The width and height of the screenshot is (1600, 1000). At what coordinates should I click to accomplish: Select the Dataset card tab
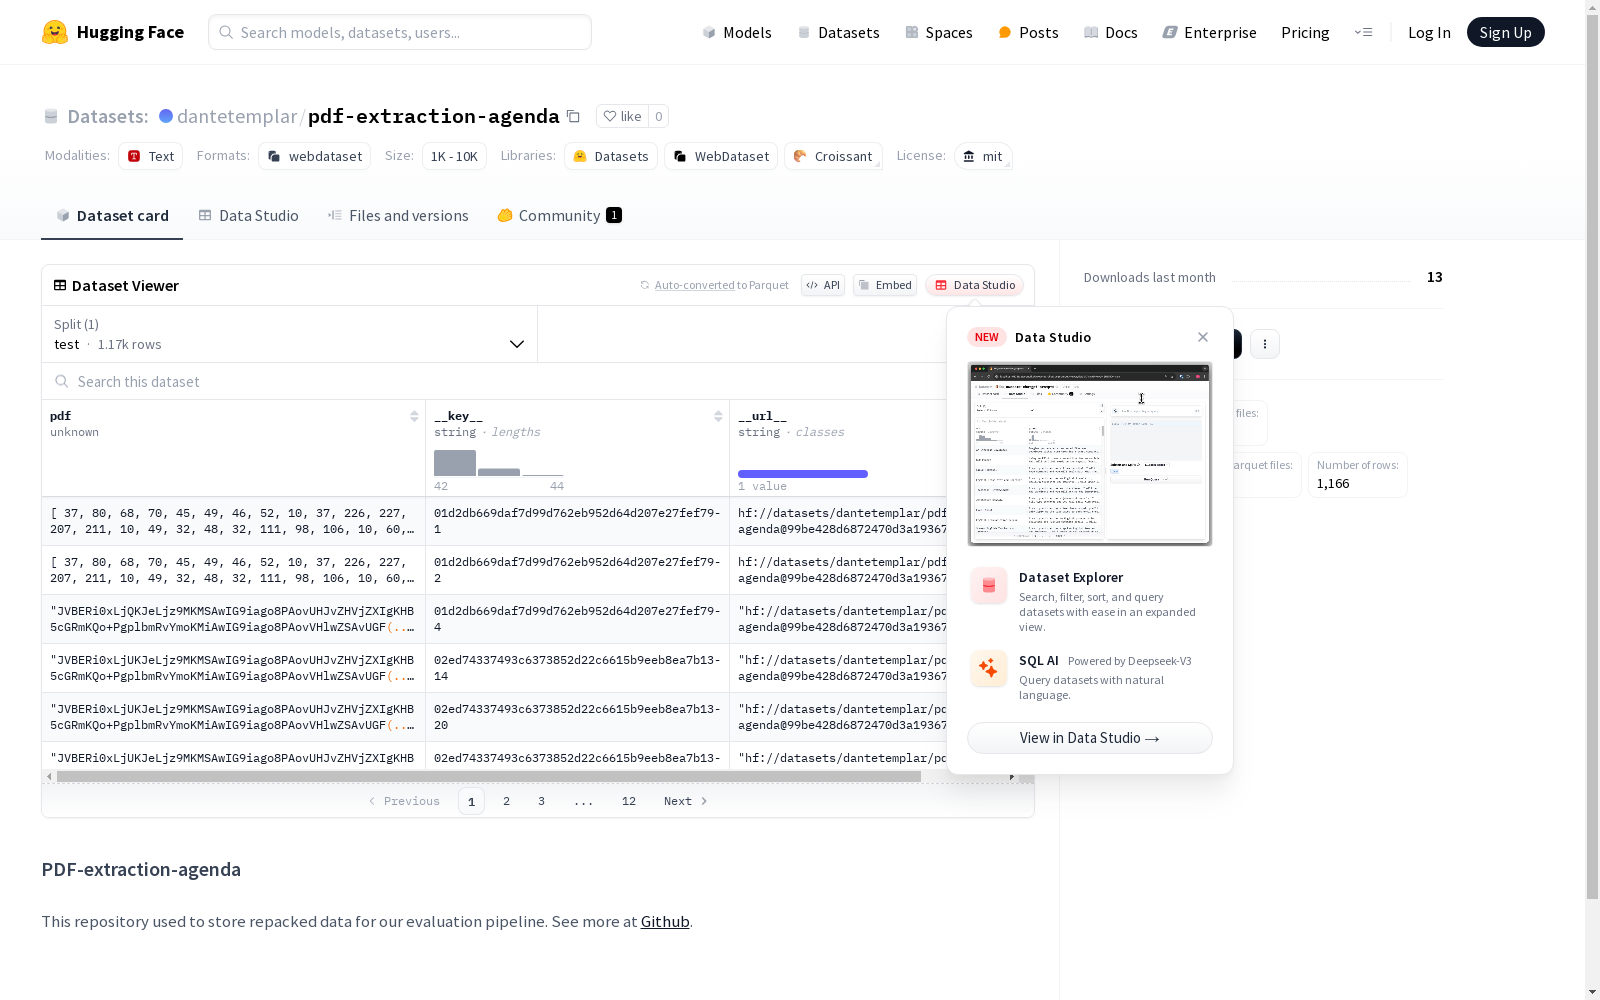[112, 216]
